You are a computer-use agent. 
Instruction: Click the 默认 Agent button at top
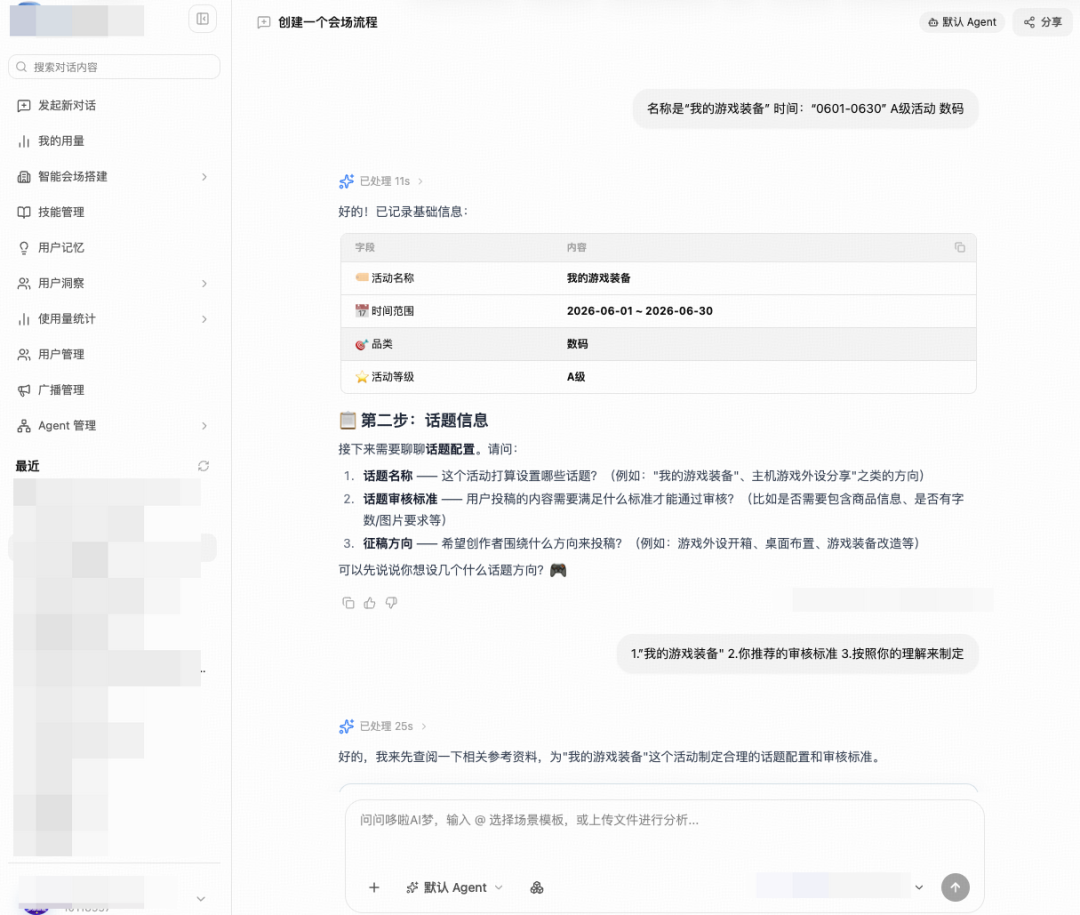click(x=962, y=22)
